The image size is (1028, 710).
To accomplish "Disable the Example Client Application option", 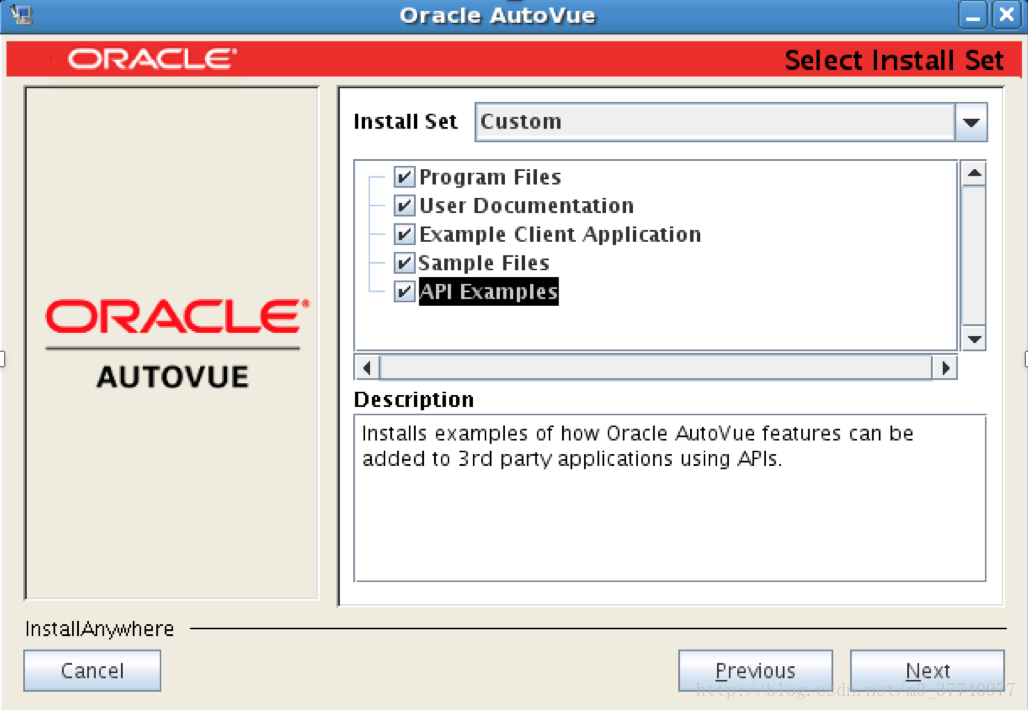I will coord(404,234).
